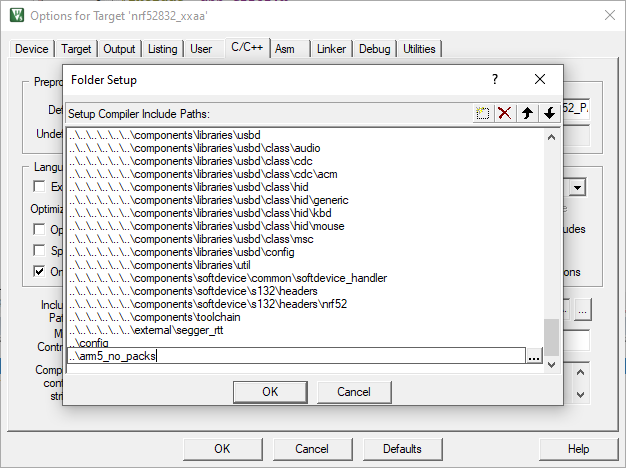Delete the selected include path
The width and height of the screenshot is (626, 468).
point(505,113)
